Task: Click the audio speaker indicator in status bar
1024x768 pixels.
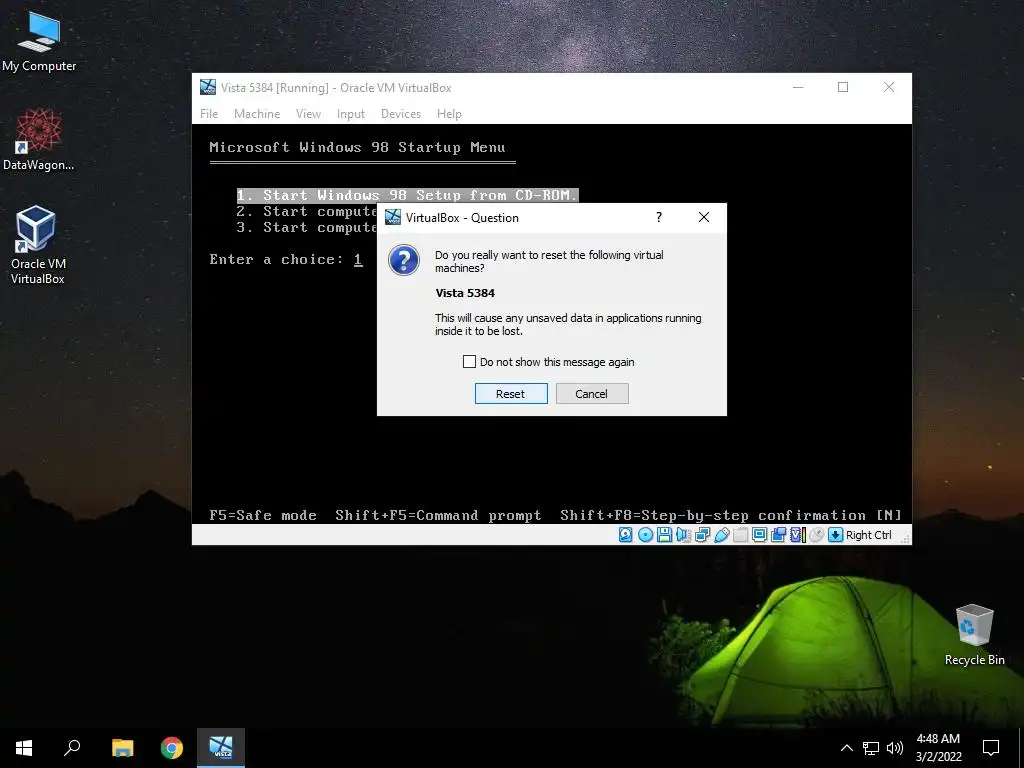Action: click(x=684, y=535)
